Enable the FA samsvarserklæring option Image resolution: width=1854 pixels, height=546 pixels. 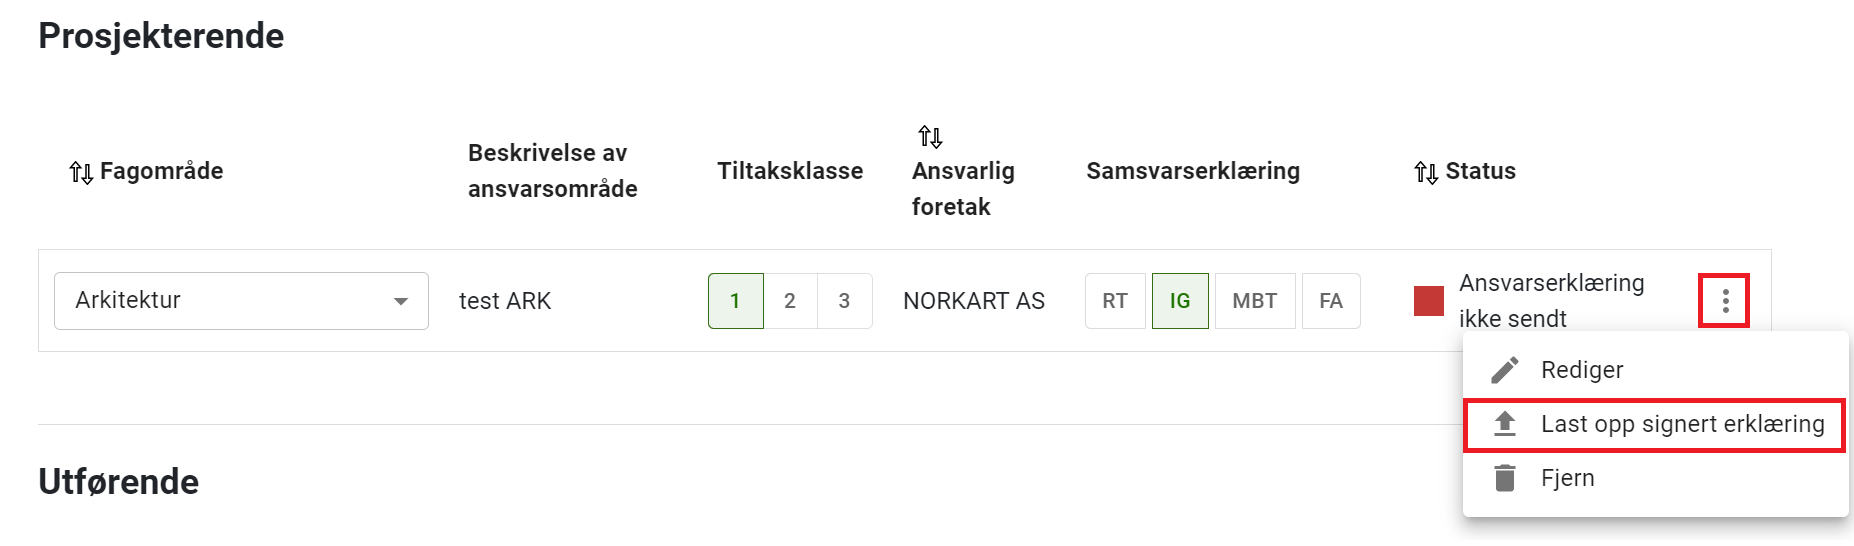[x=1330, y=301]
